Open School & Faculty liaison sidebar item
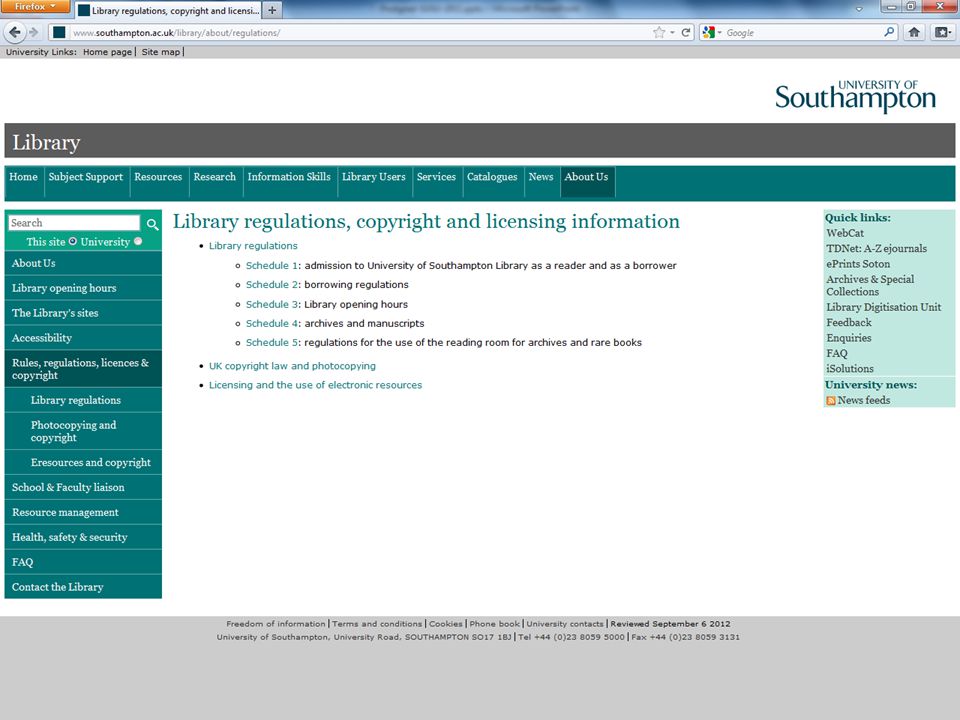Image resolution: width=960 pixels, height=720 pixels. pos(83,487)
